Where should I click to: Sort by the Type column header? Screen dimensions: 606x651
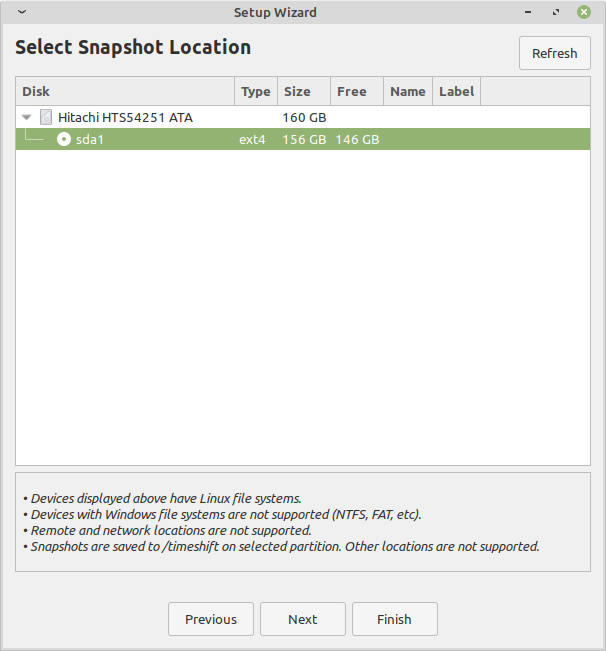click(x=256, y=91)
